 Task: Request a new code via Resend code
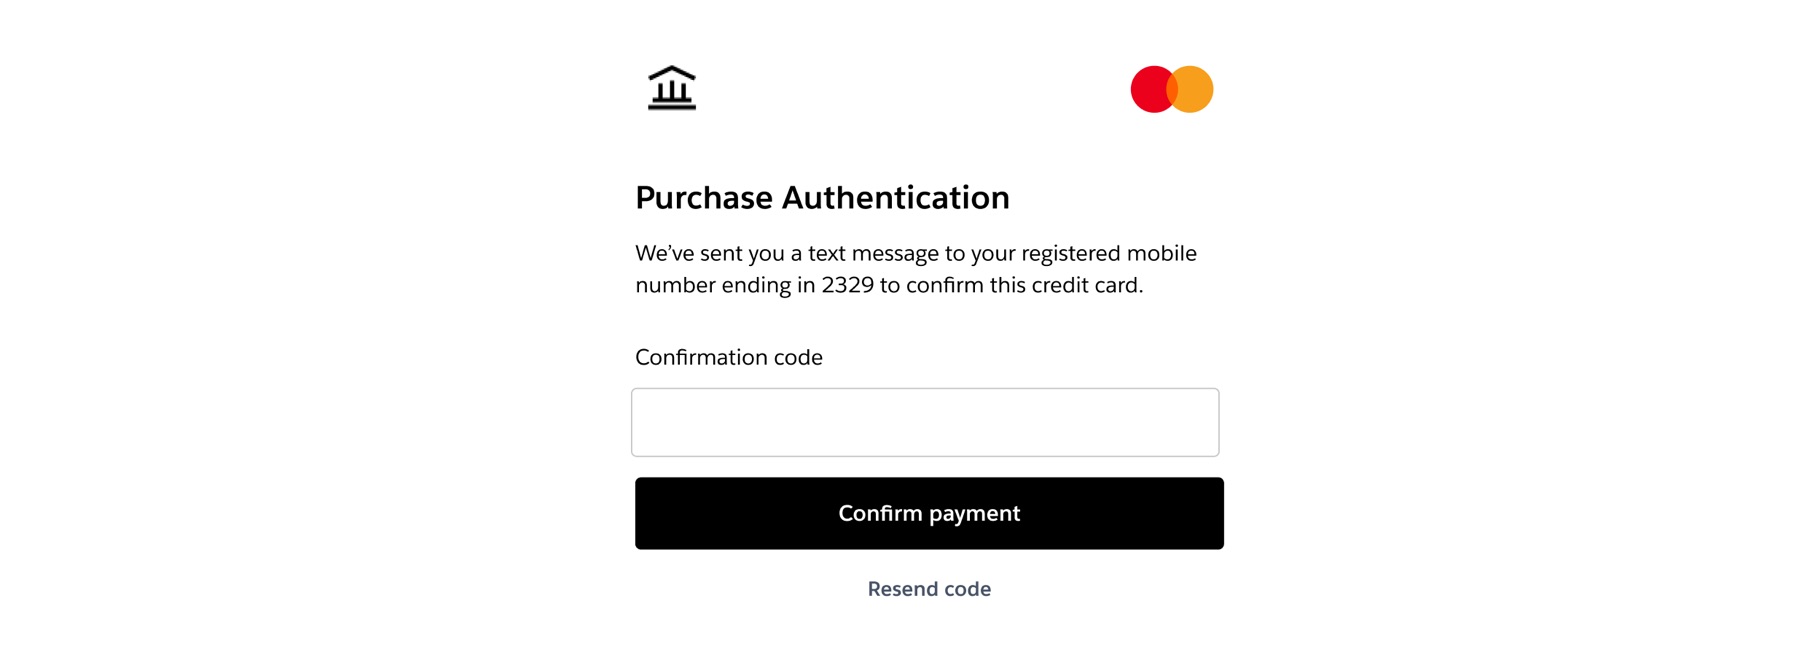coord(928,589)
